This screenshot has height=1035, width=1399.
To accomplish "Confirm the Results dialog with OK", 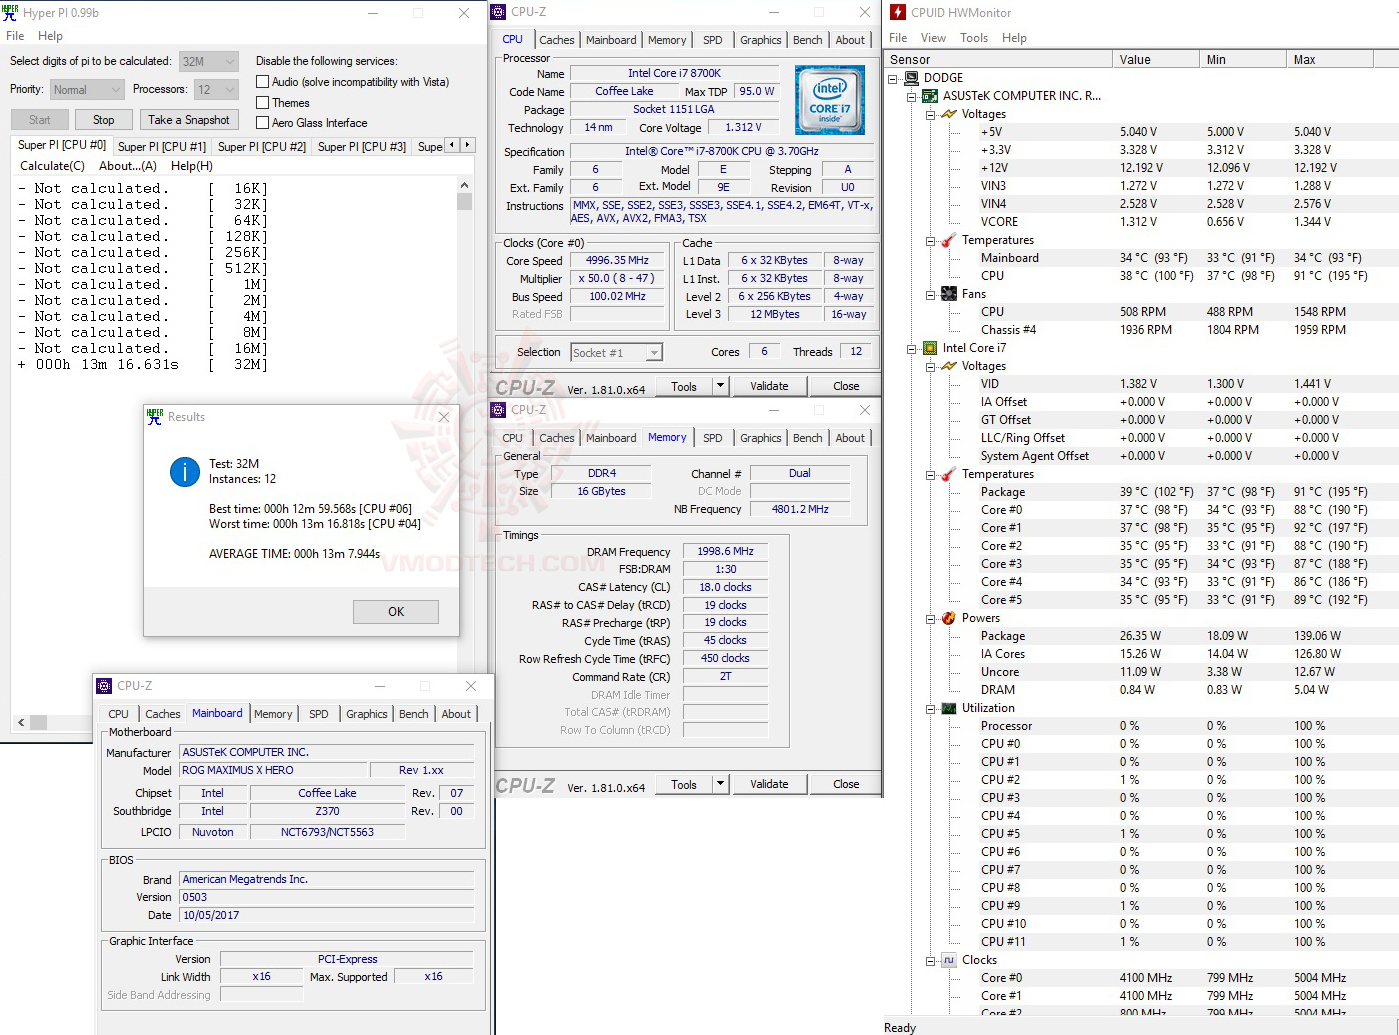I will tap(396, 612).
